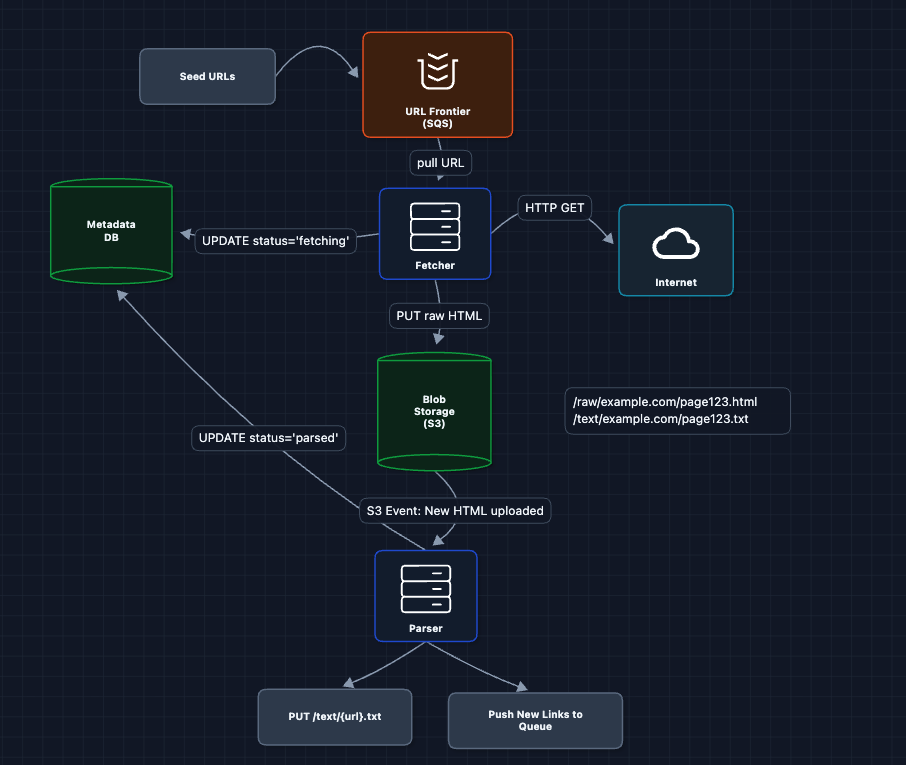
Task: Select the Blob Storage (S3) cylinder
Action: 434,411
